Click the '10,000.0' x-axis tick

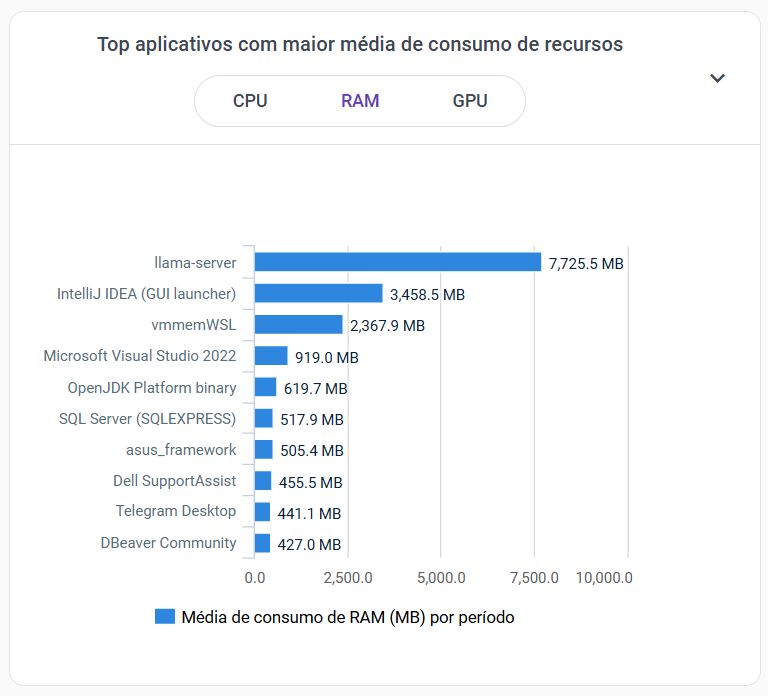click(604, 578)
